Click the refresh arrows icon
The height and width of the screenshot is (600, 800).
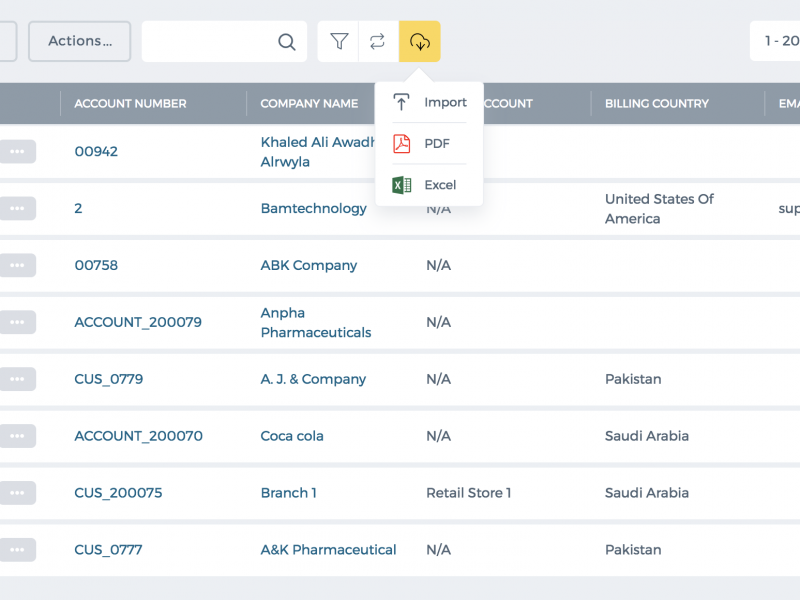378,41
